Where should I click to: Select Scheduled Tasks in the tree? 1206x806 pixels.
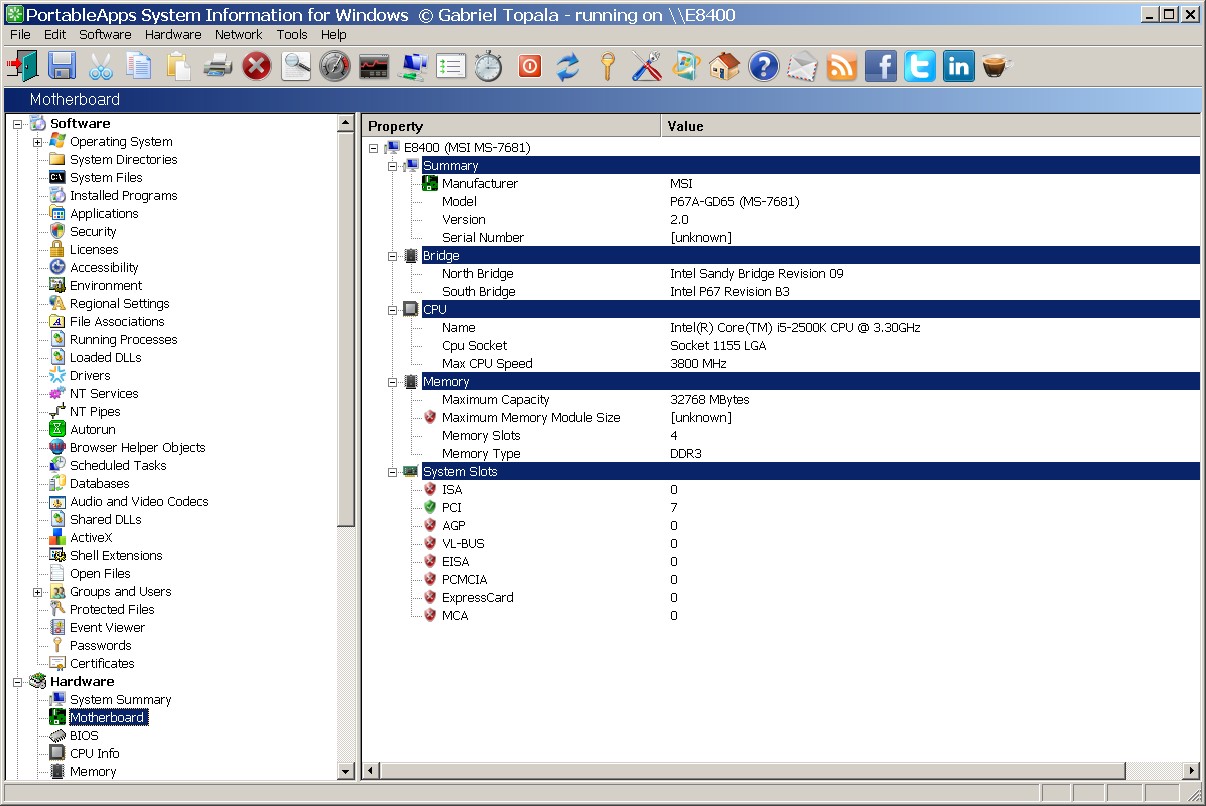tap(118, 466)
